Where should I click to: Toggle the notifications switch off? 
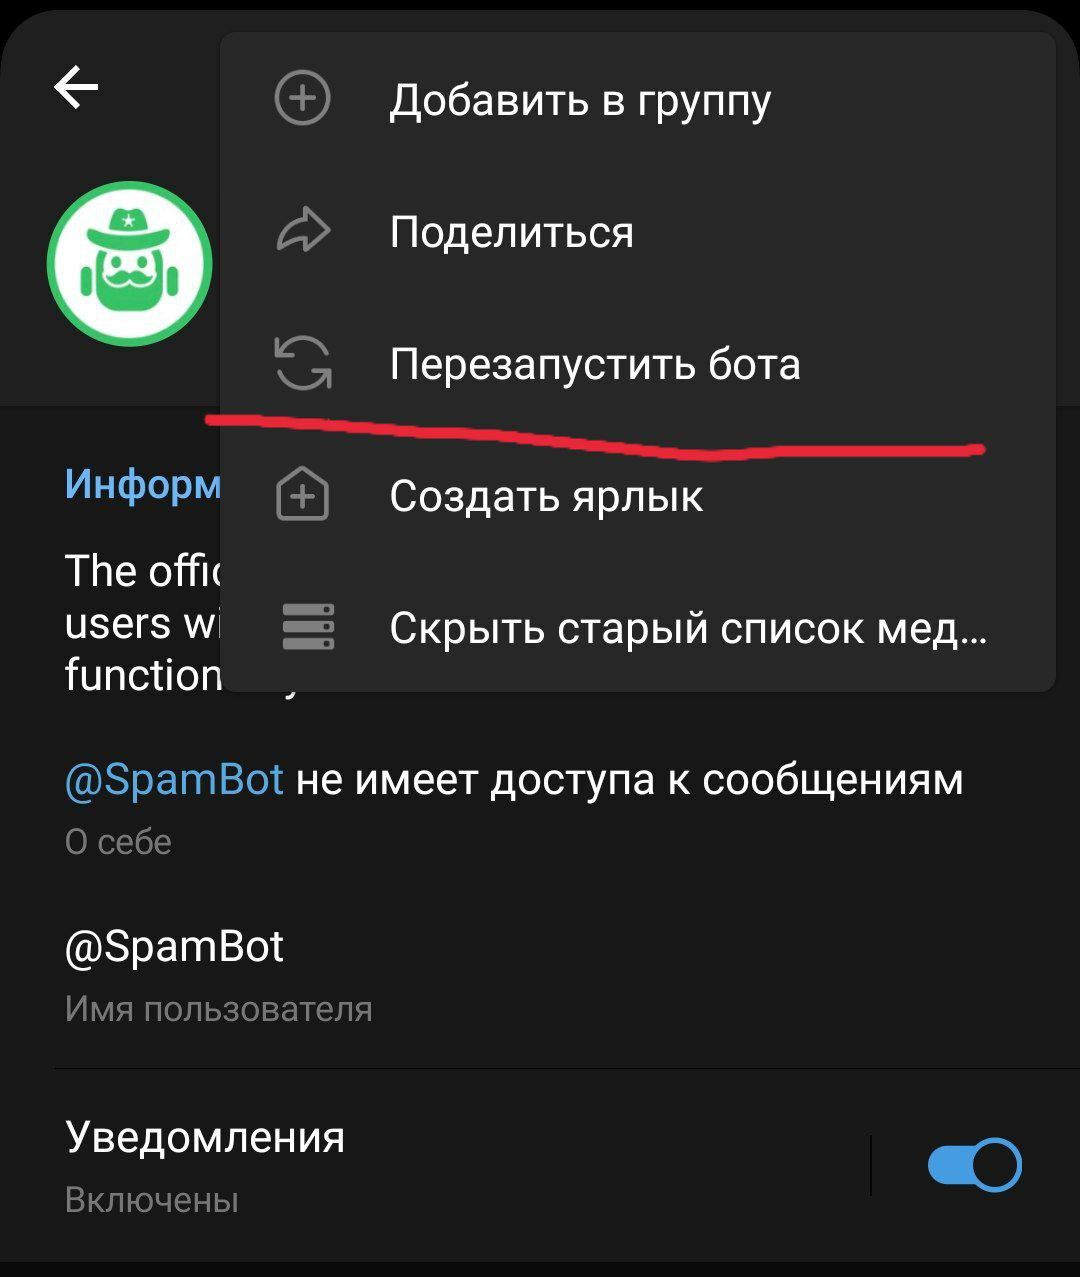click(x=974, y=1165)
